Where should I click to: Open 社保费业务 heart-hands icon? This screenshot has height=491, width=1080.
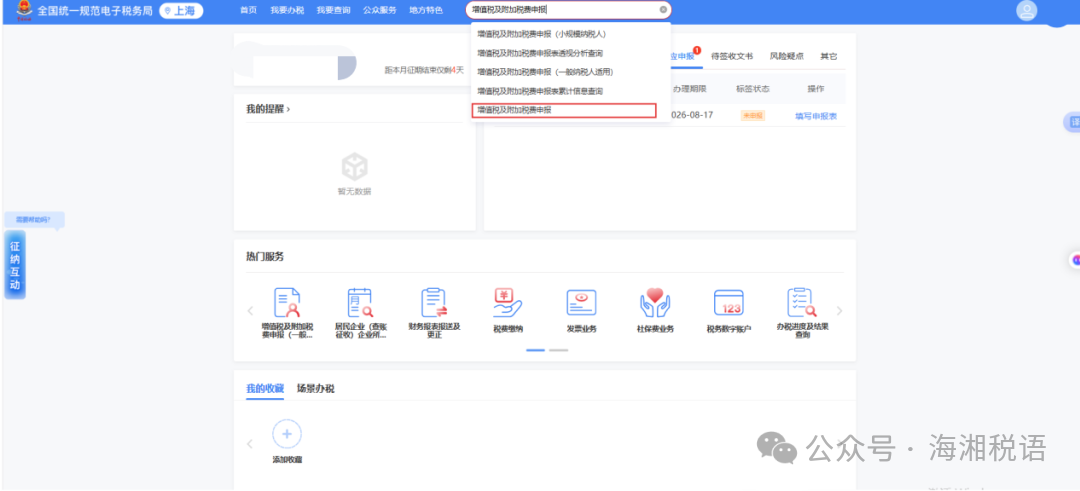(x=655, y=303)
